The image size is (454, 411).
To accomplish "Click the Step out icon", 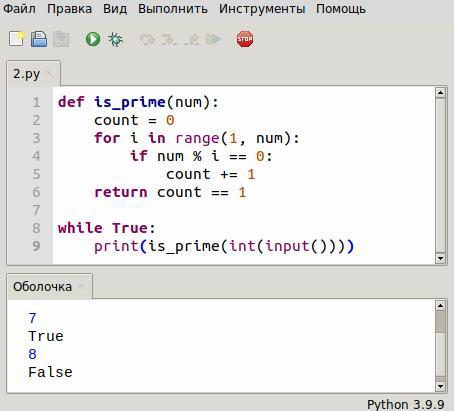I will point(192,39).
